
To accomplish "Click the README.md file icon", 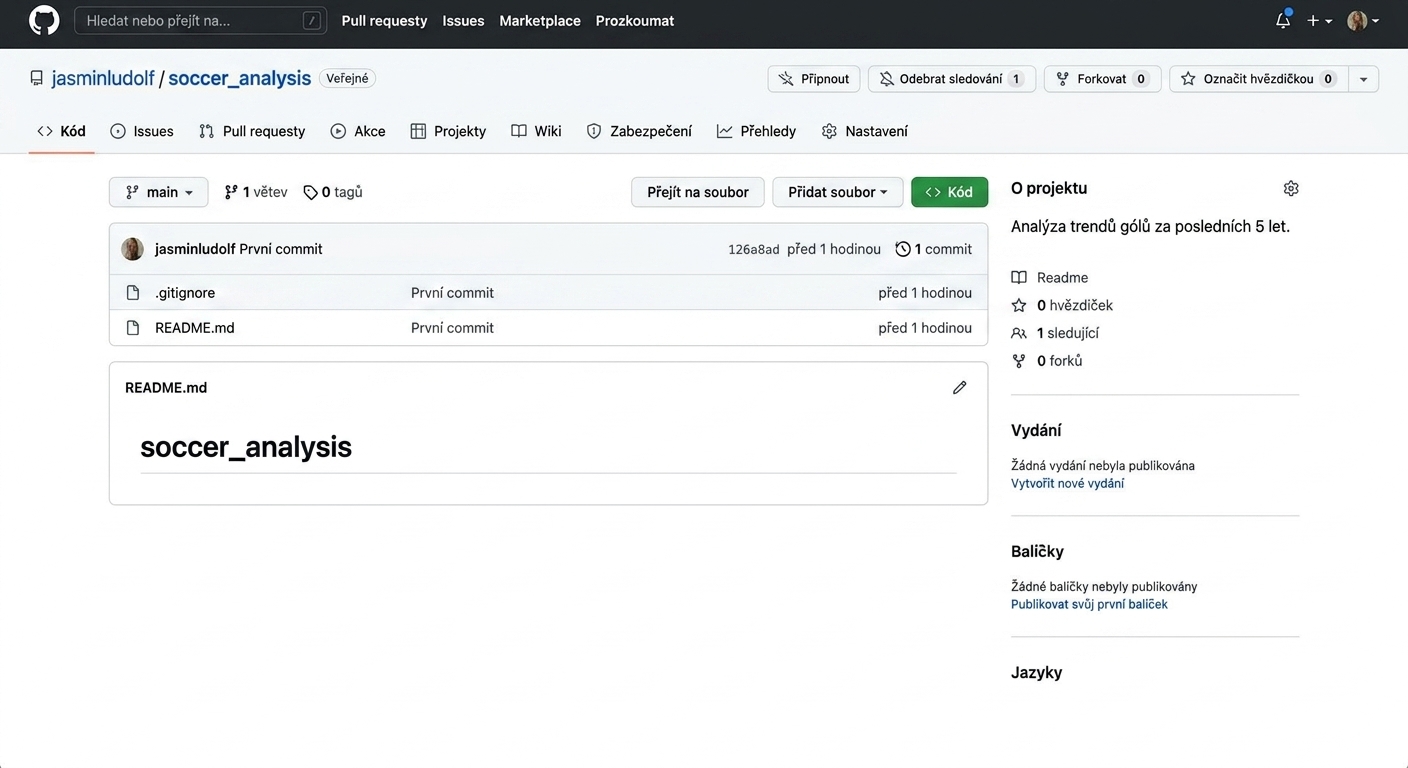I will [x=132, y=328].
